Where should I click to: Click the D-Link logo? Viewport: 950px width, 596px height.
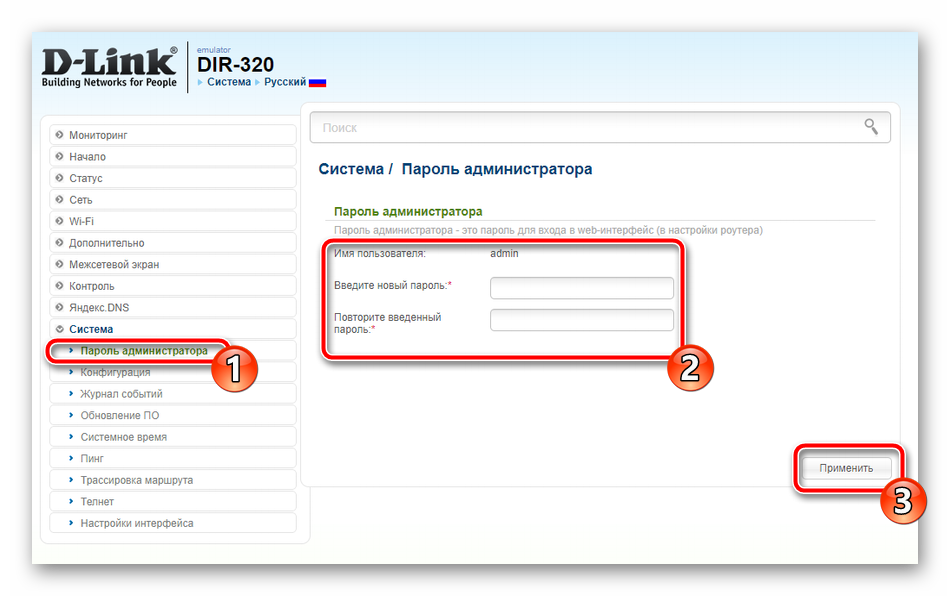click(x=109, y=67)
